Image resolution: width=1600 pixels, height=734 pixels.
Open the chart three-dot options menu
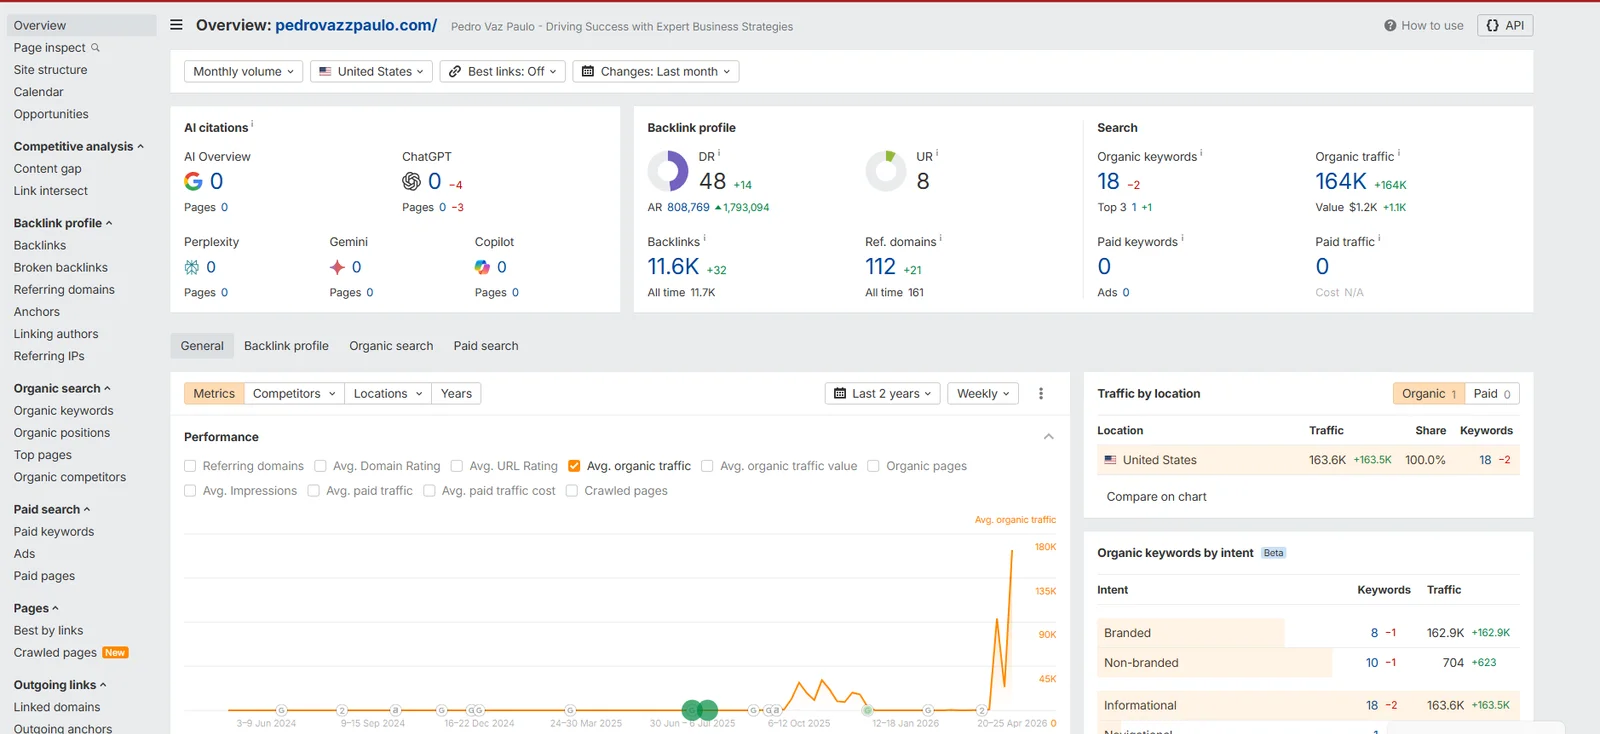coord(1041,394)
